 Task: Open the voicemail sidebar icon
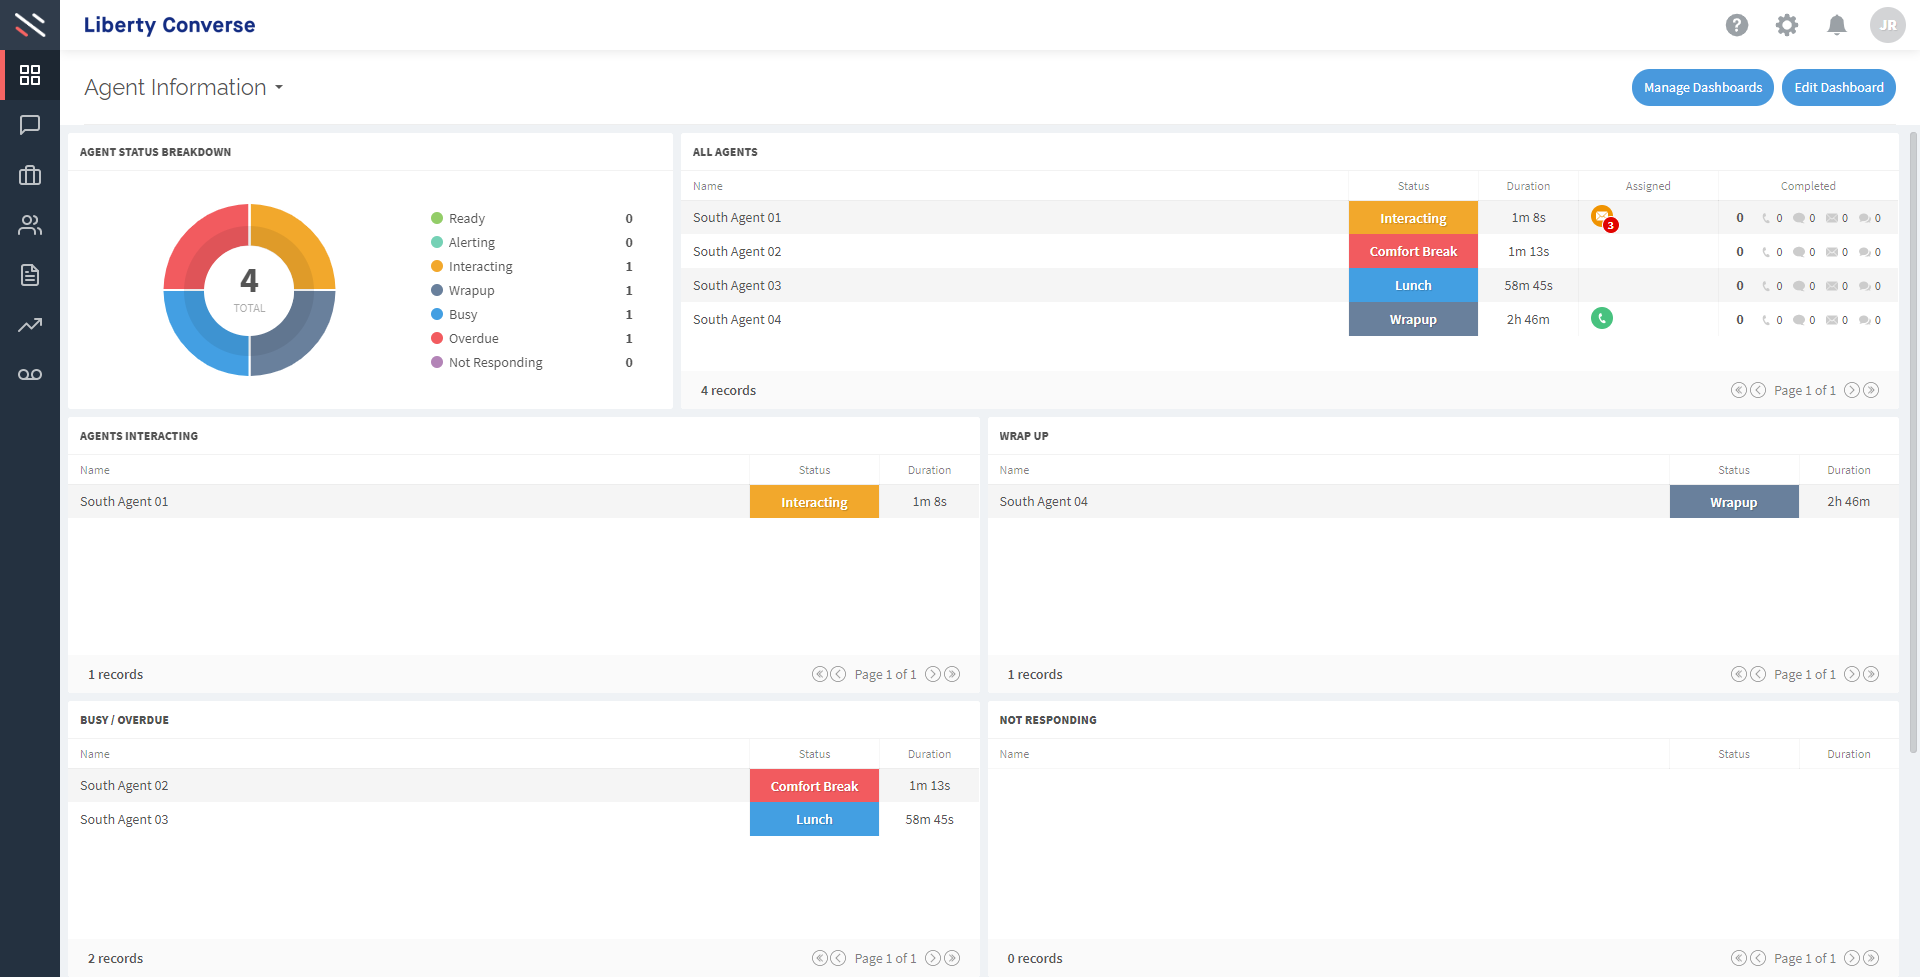30,375
